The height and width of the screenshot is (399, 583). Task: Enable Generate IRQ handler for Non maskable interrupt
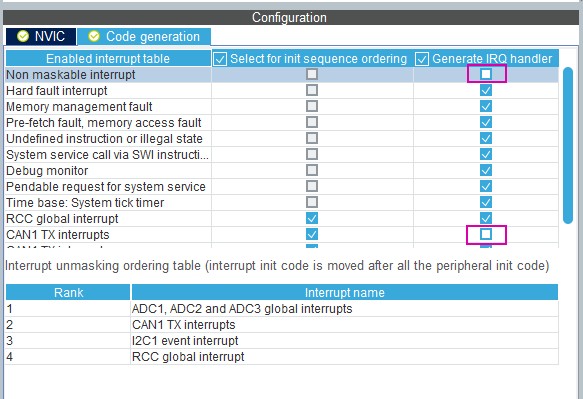pos(486,74)
